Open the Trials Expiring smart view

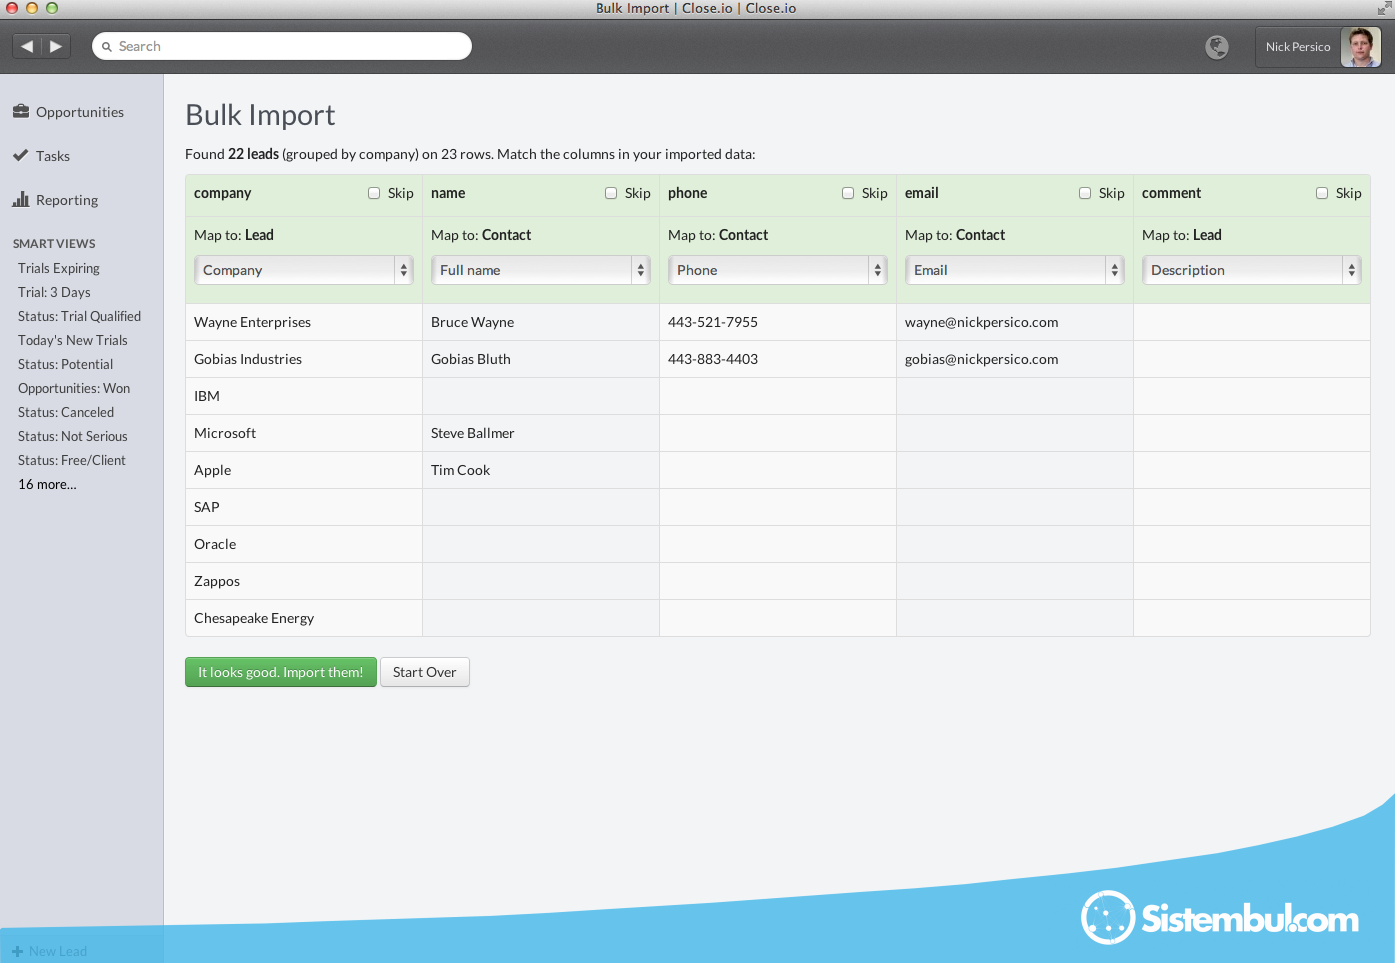click(x=59, y=268)
